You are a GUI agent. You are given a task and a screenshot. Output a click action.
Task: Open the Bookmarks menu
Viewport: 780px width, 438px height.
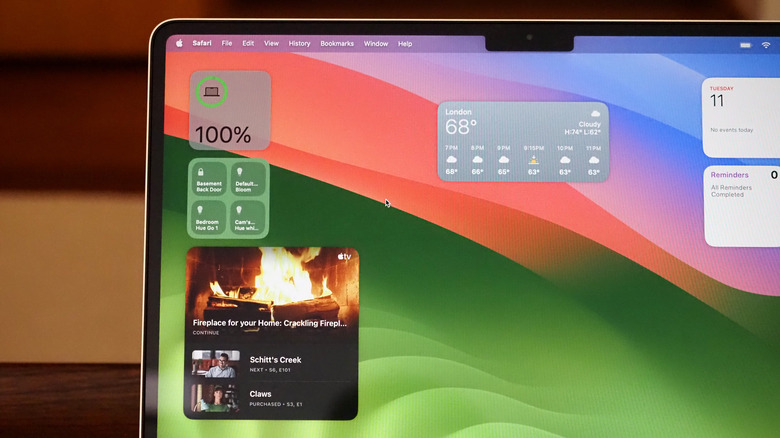(x=337, y=44)
